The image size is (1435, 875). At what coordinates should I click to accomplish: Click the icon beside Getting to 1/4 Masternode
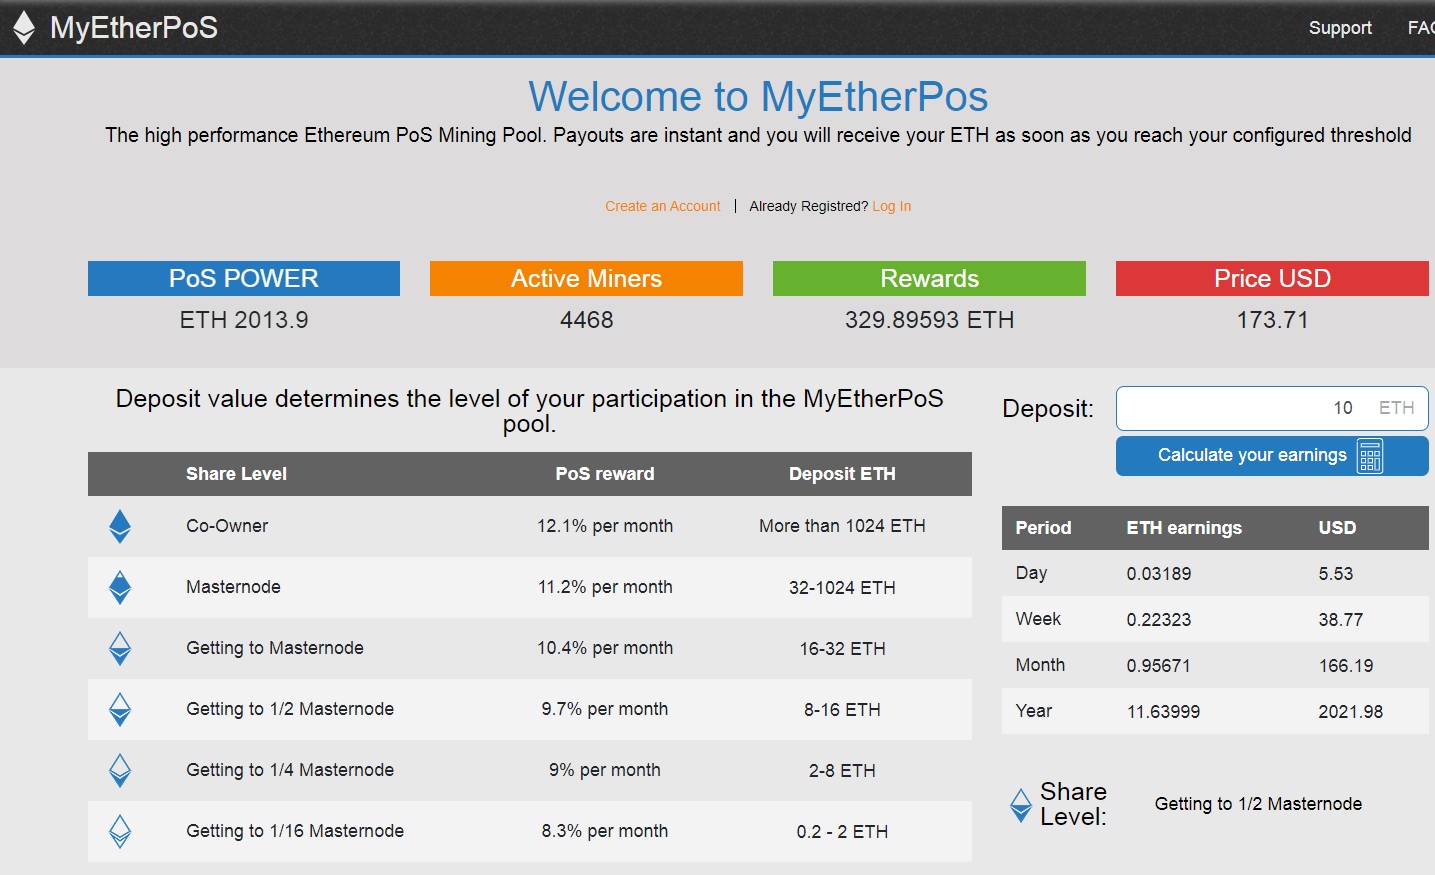click(x=120, y=770)
